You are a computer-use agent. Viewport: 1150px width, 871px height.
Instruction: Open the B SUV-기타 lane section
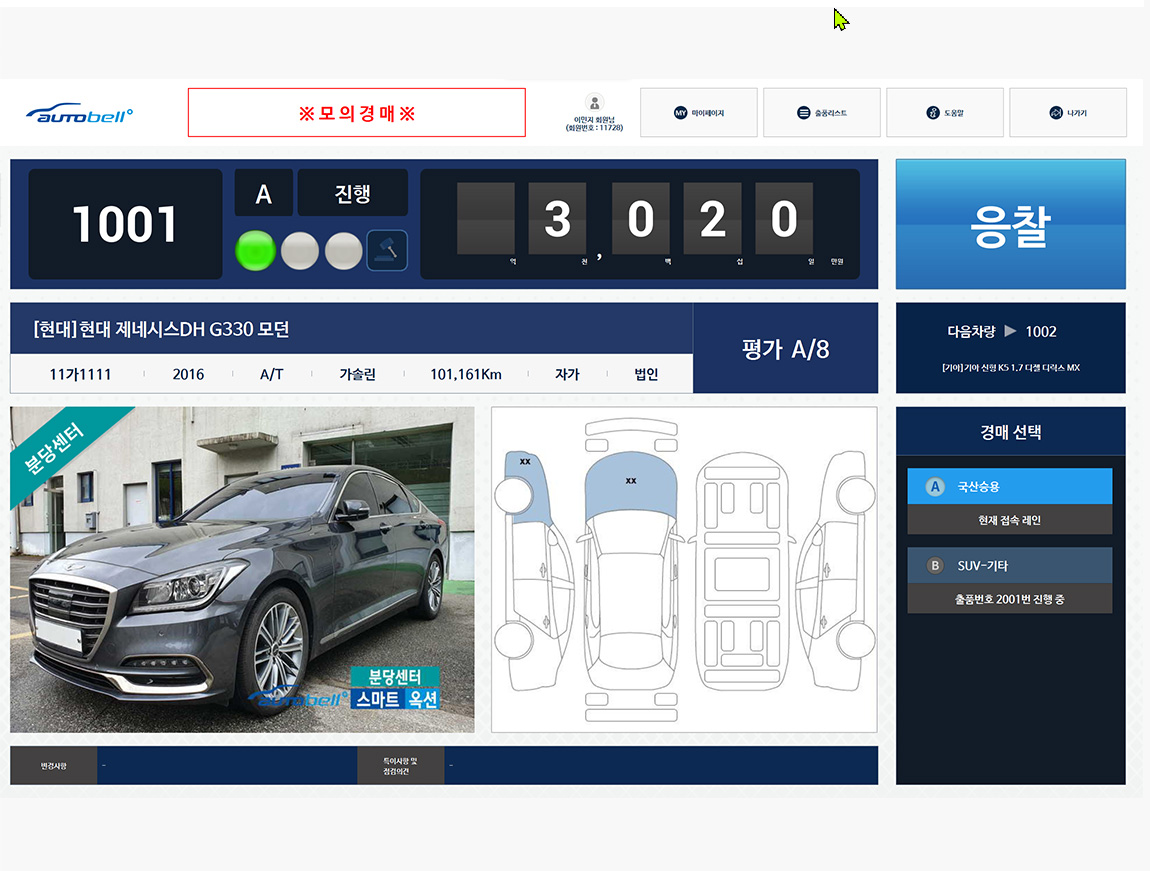tap(1009, 564)
